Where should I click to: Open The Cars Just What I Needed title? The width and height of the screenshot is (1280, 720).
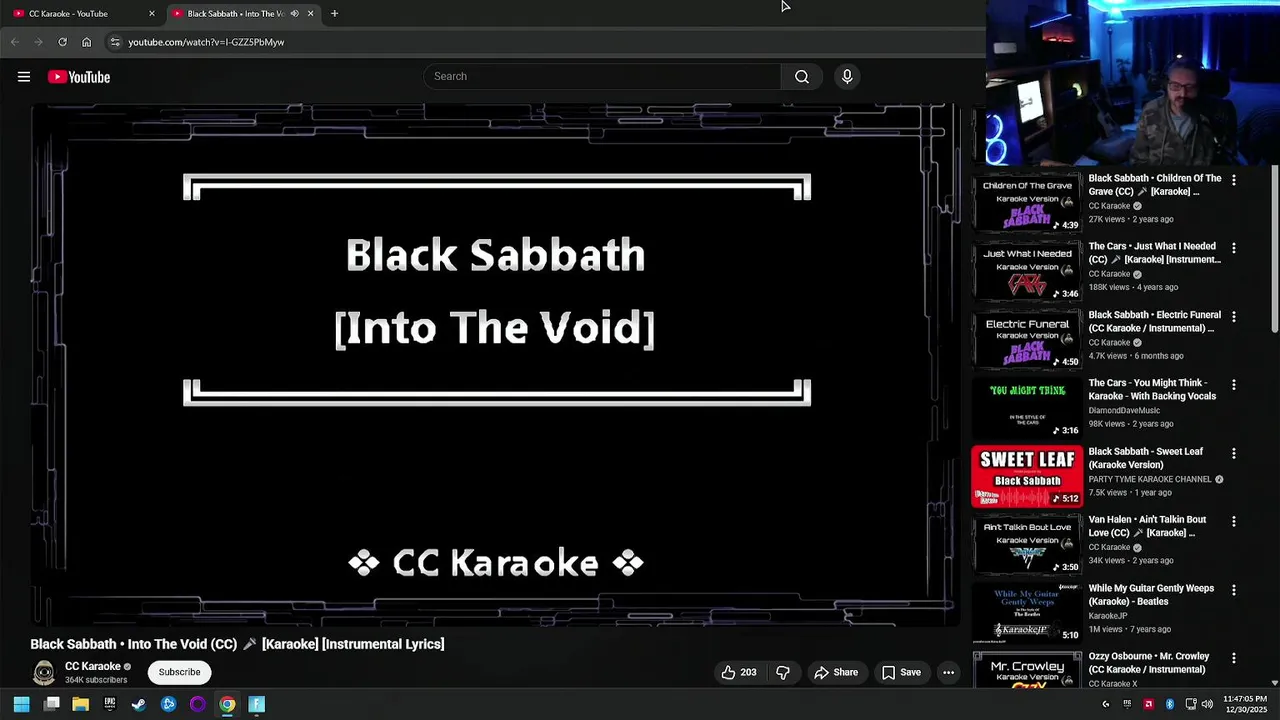coord(1155,253)
